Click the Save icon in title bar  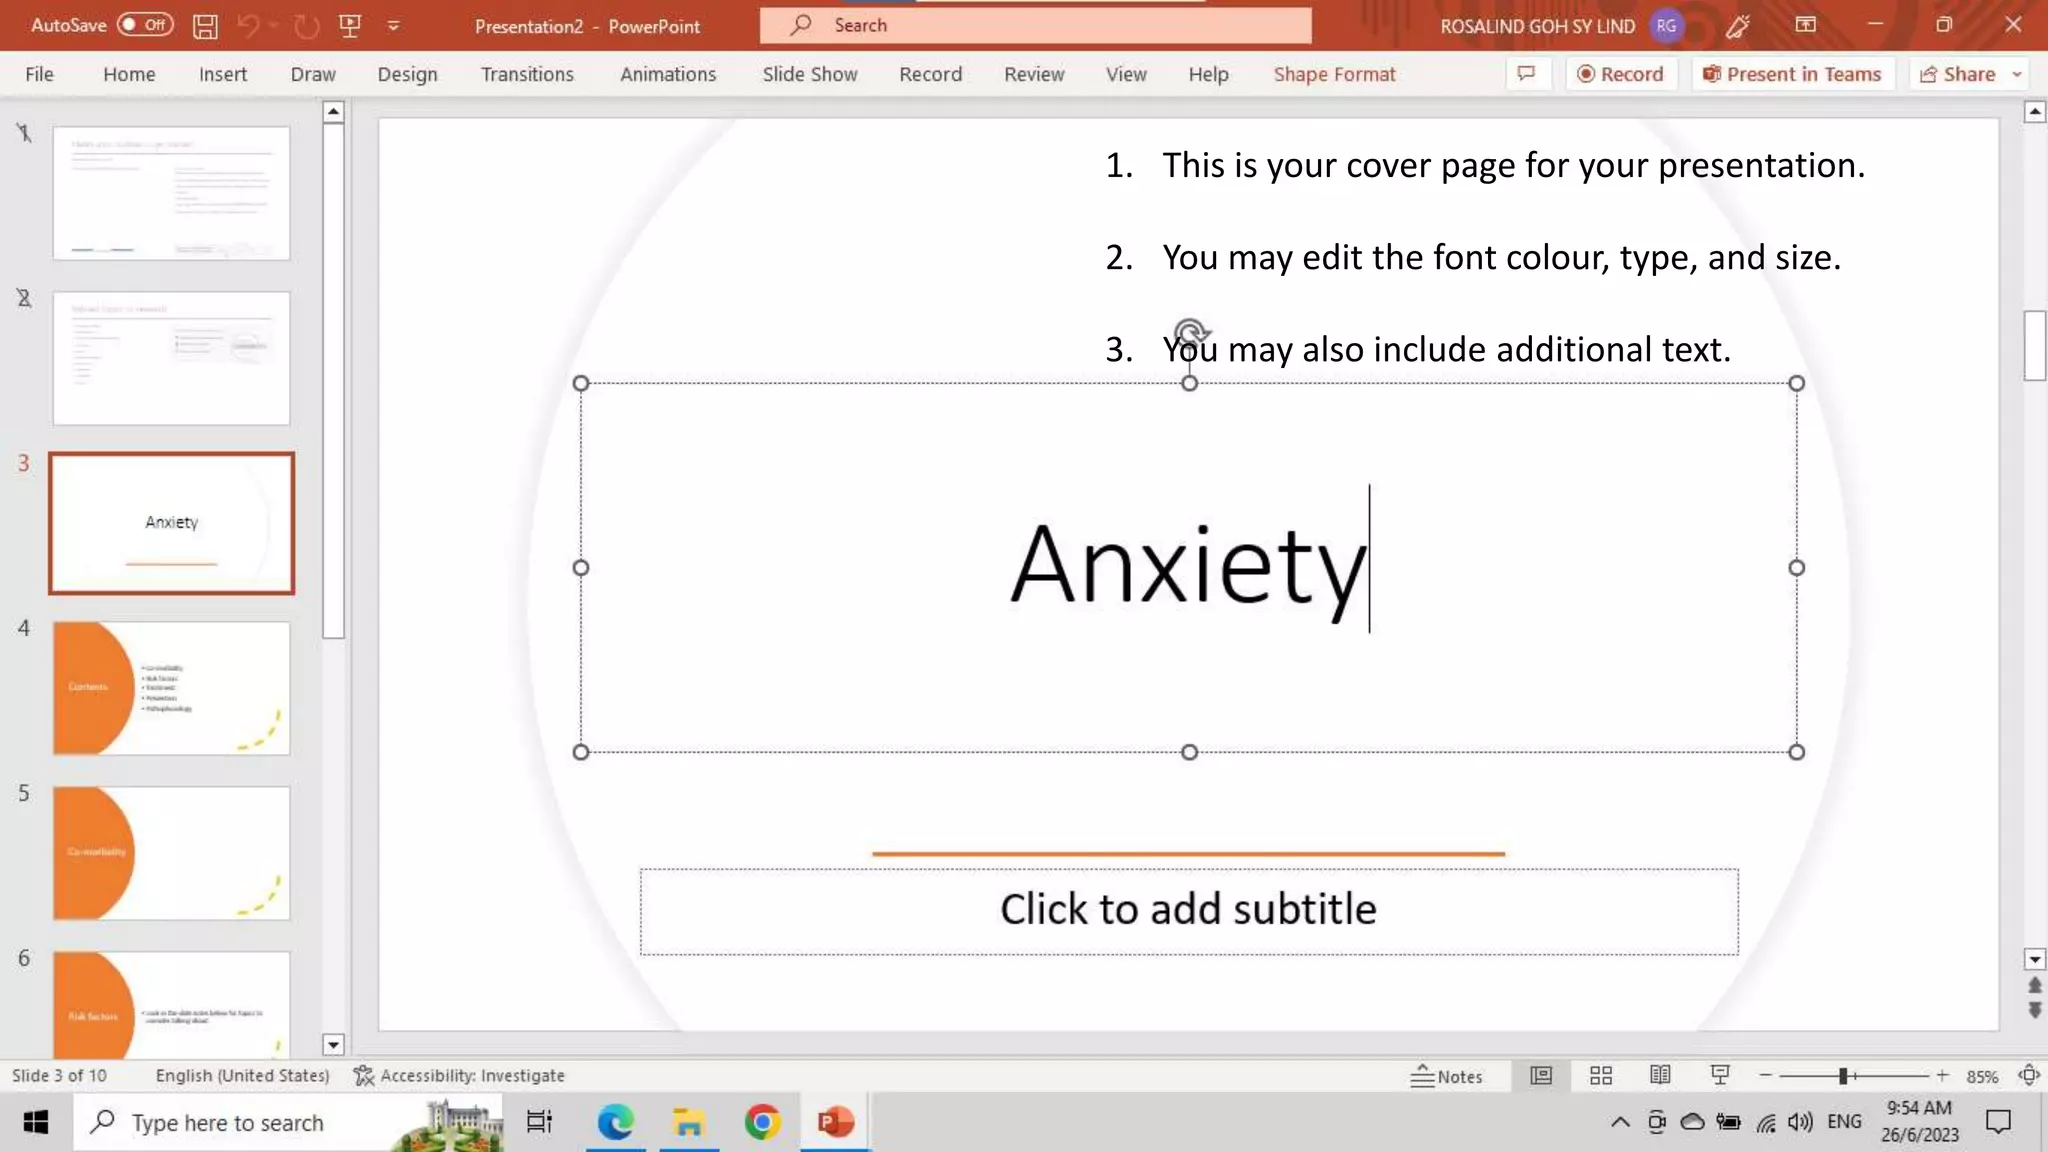coord(205,26)
